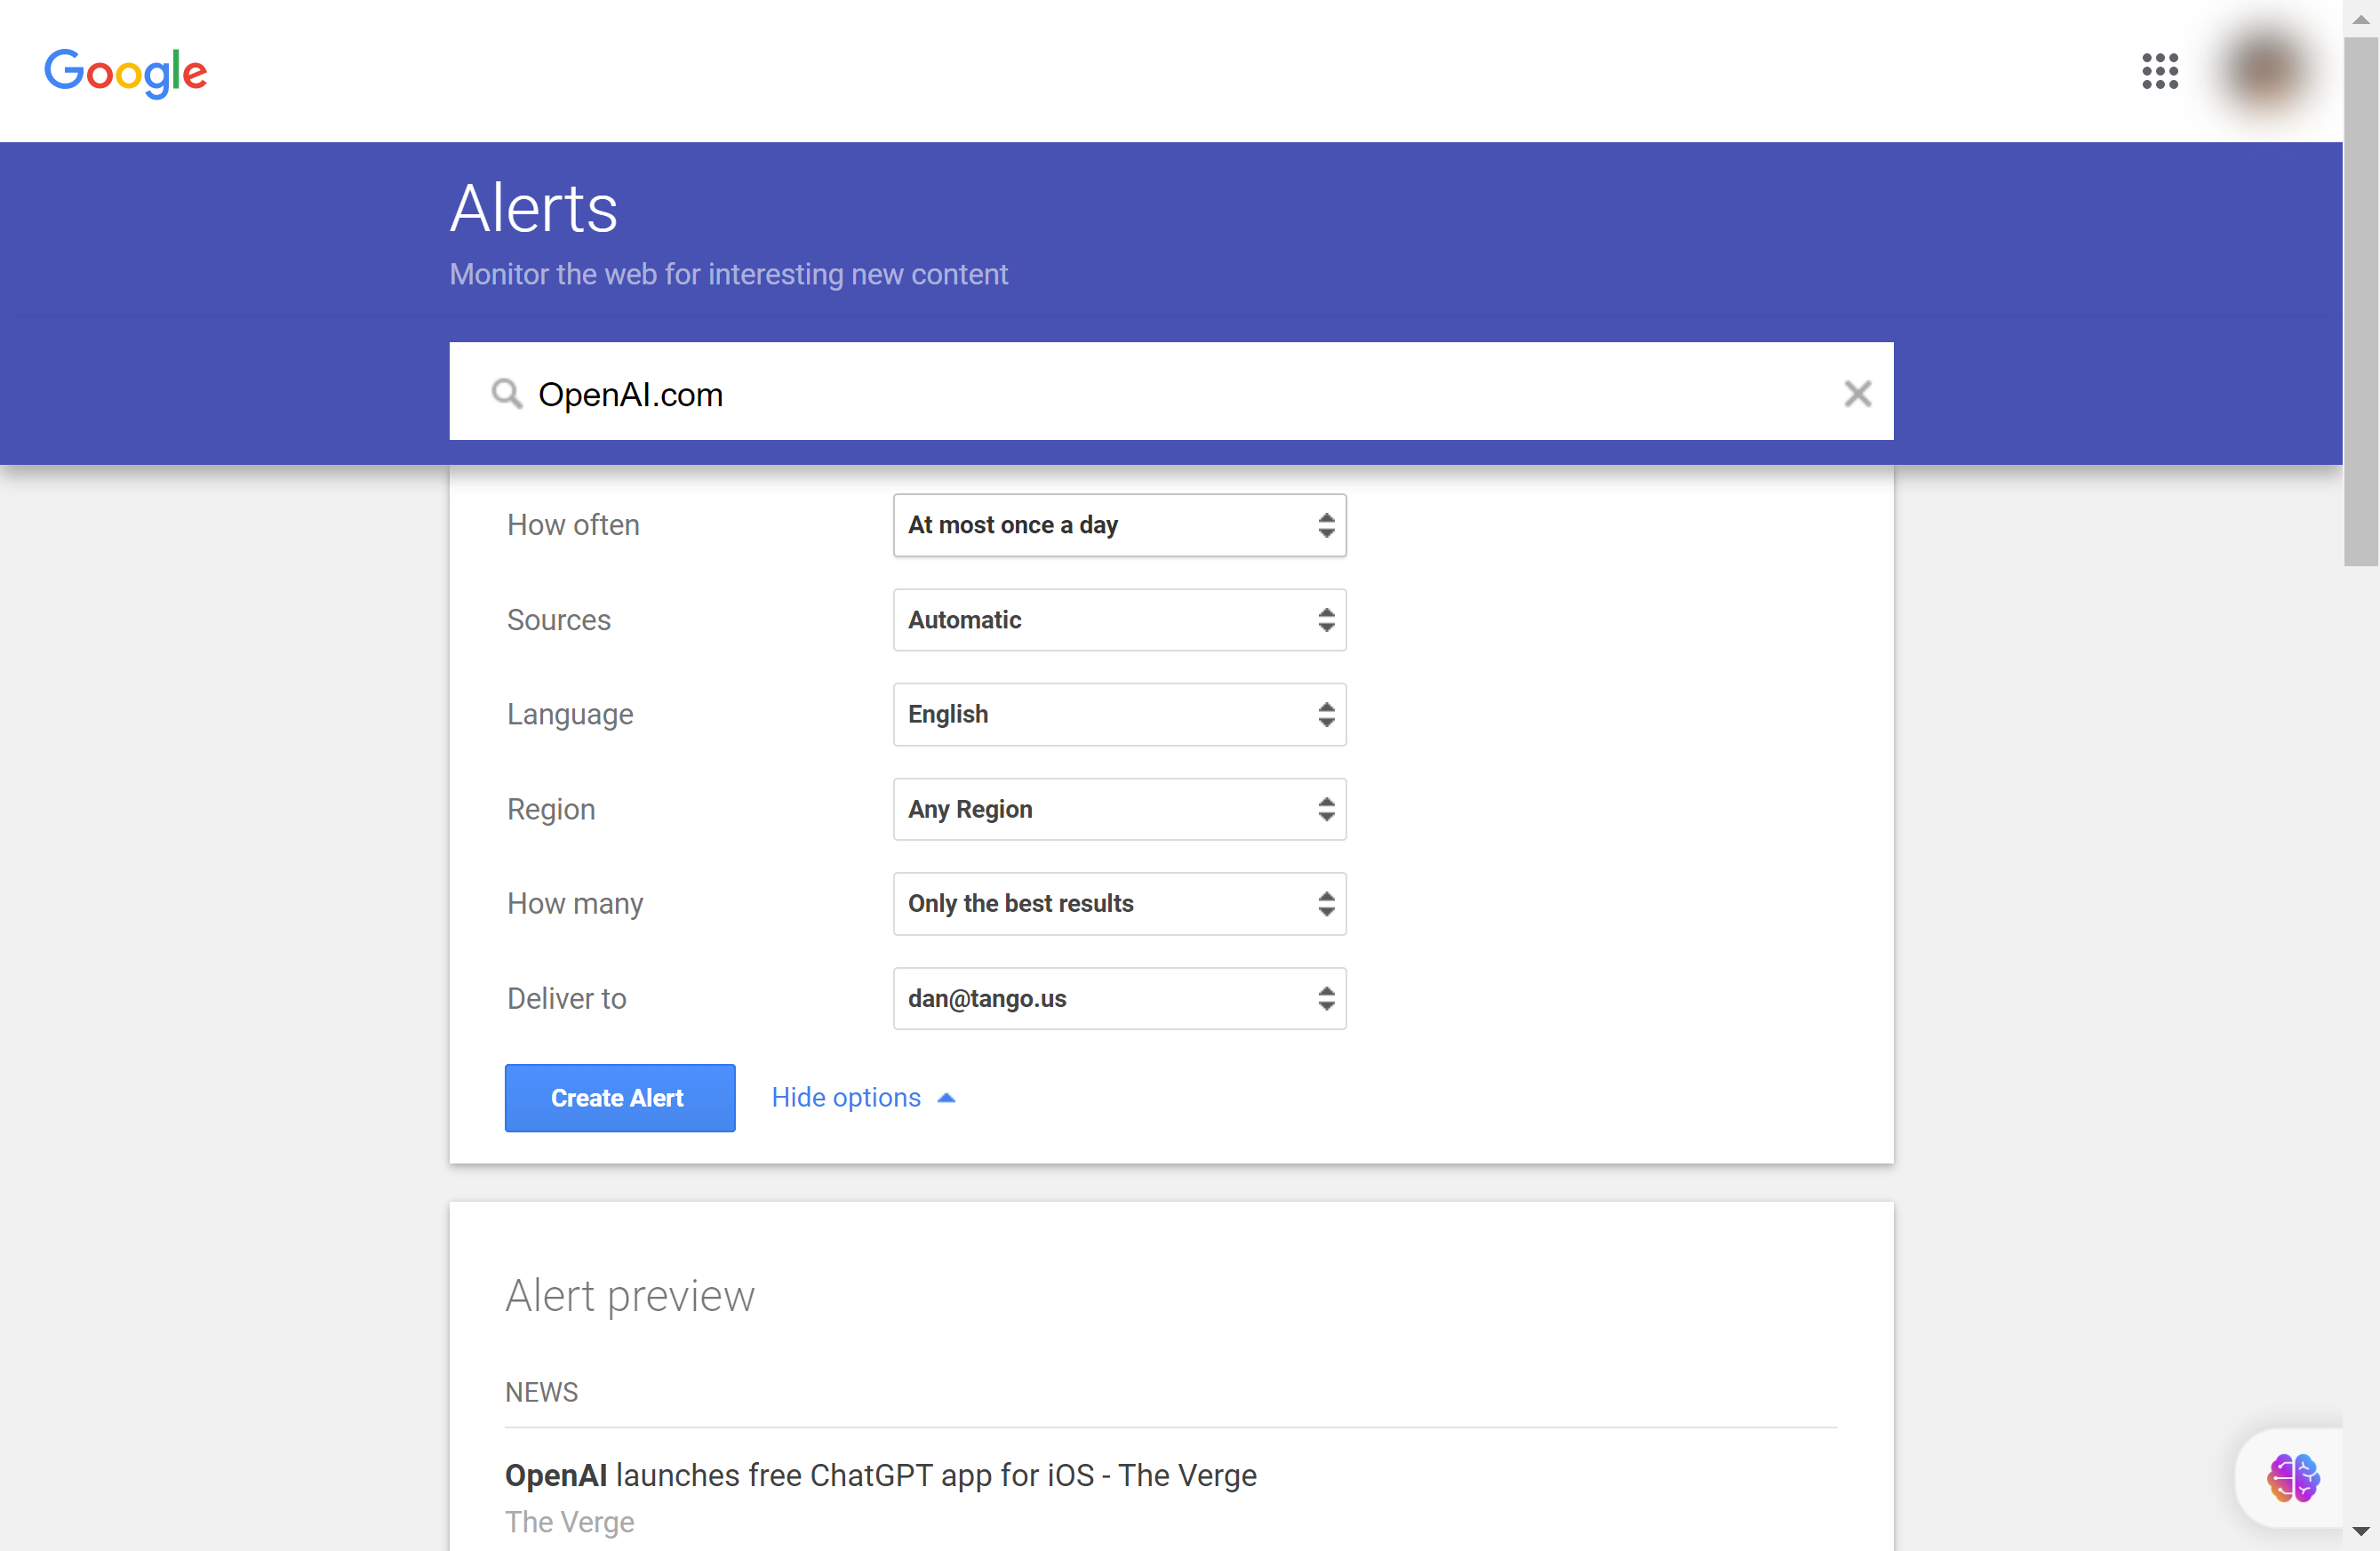Open the Sources dropdown set to Automatic
This screenshot has height=1551, width=2380.
coord(1119,620)
